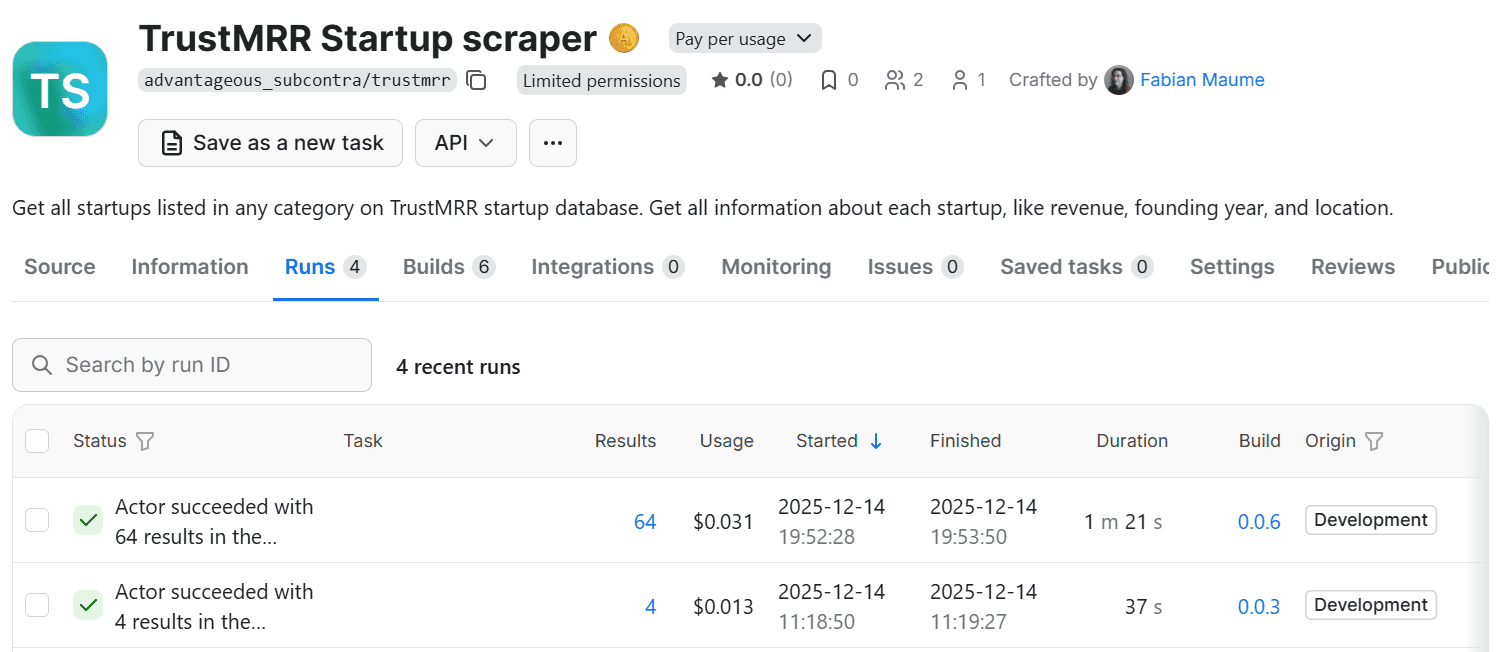Click the gold coin badge beside the title
The height and width of the screenshot is (652, 1509).
[x=624, y=39]
